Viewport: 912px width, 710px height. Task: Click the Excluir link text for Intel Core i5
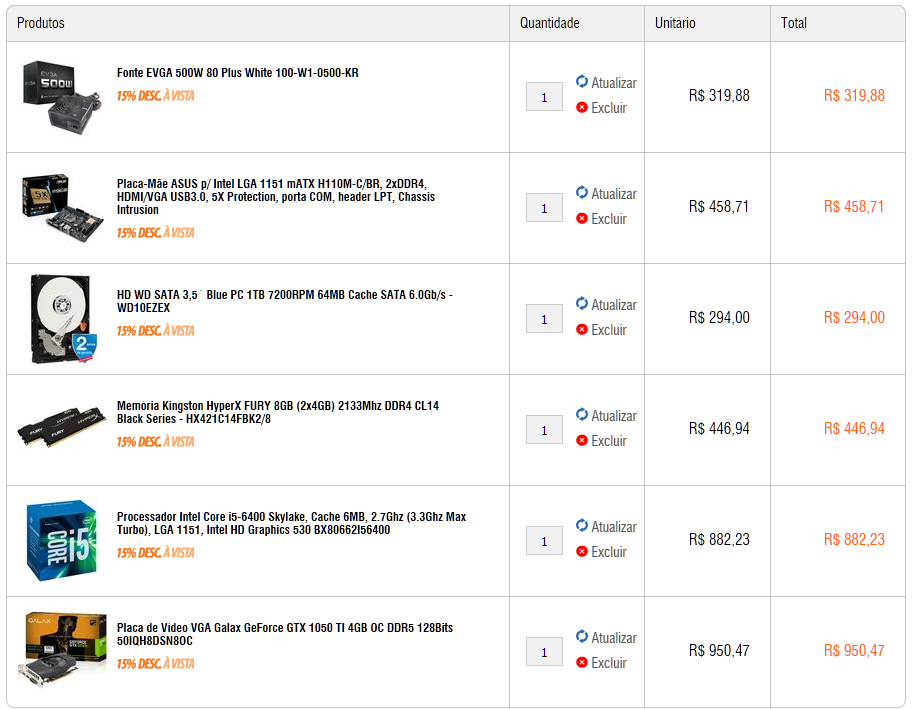[609, 552]
